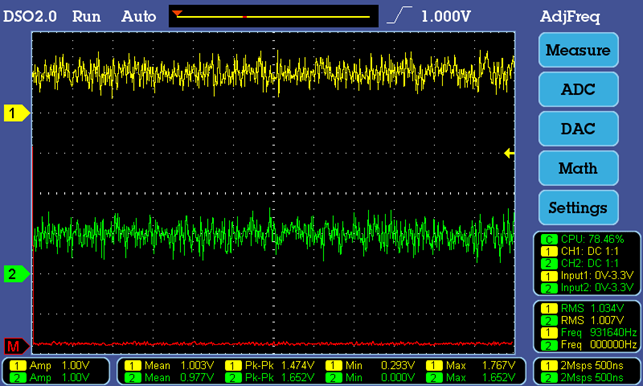Screen dimensions: 643x386
Task: Click the yellow 1 badge beside Freq 931640Hz
Action: pos(549,333)
